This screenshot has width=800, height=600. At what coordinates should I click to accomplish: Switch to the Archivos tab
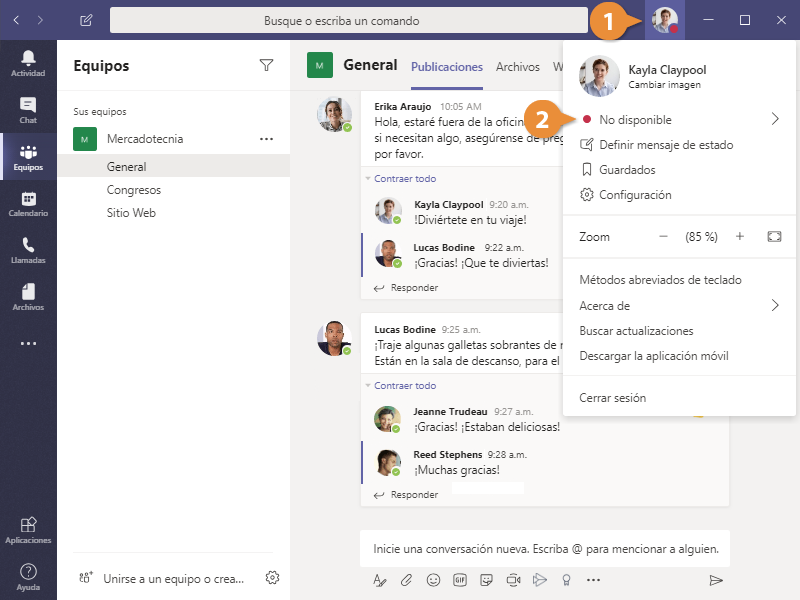517,67
